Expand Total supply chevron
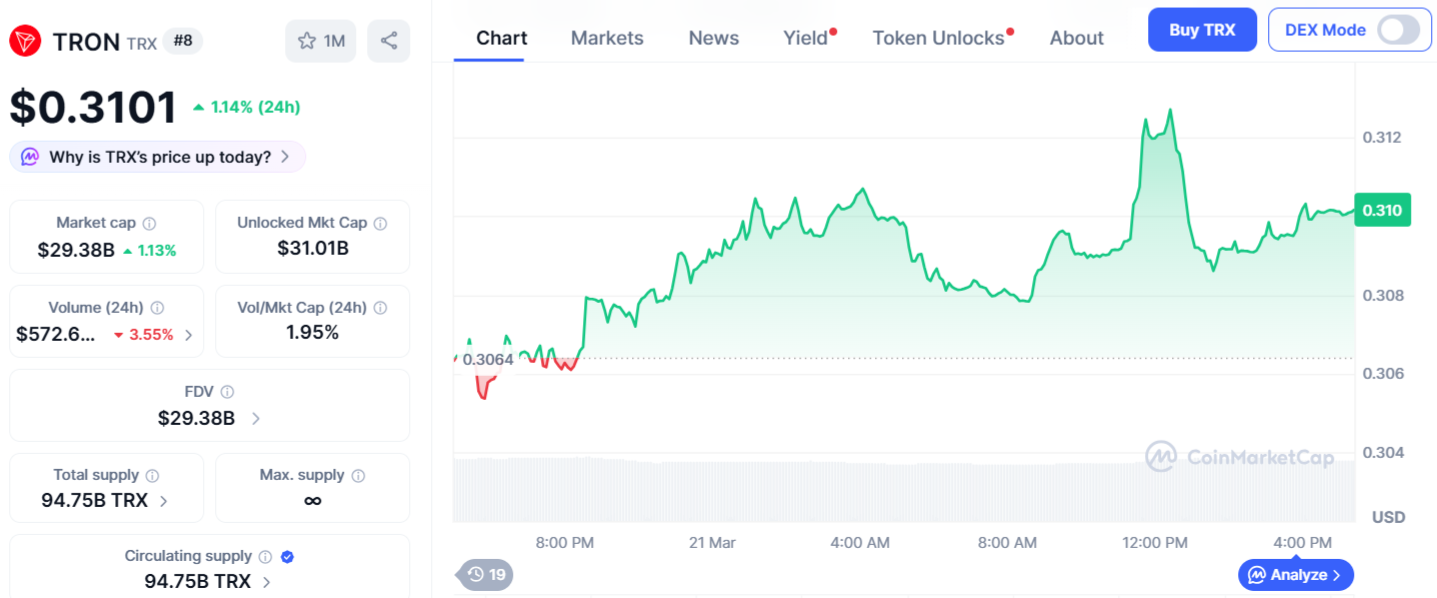This screenshot has height=598, width=1437. pyautogui.click(x=164, y=501)
